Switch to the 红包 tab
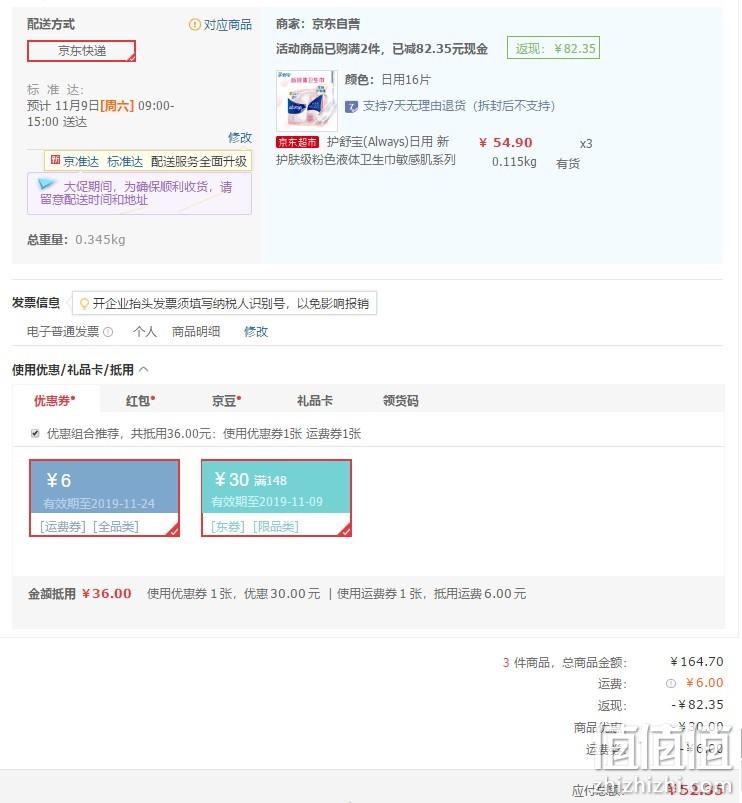The image size is (742, 803). coord(140,400)
